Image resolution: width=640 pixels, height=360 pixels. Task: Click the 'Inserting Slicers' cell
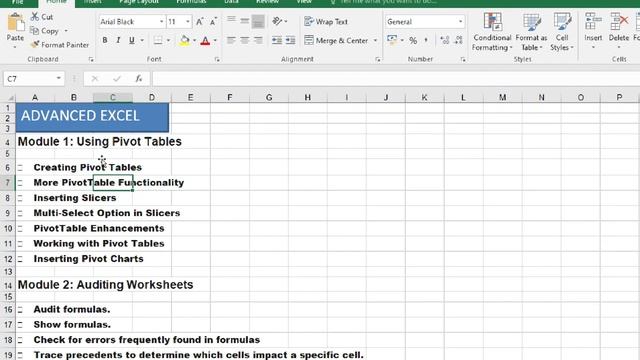pos(75,198)
